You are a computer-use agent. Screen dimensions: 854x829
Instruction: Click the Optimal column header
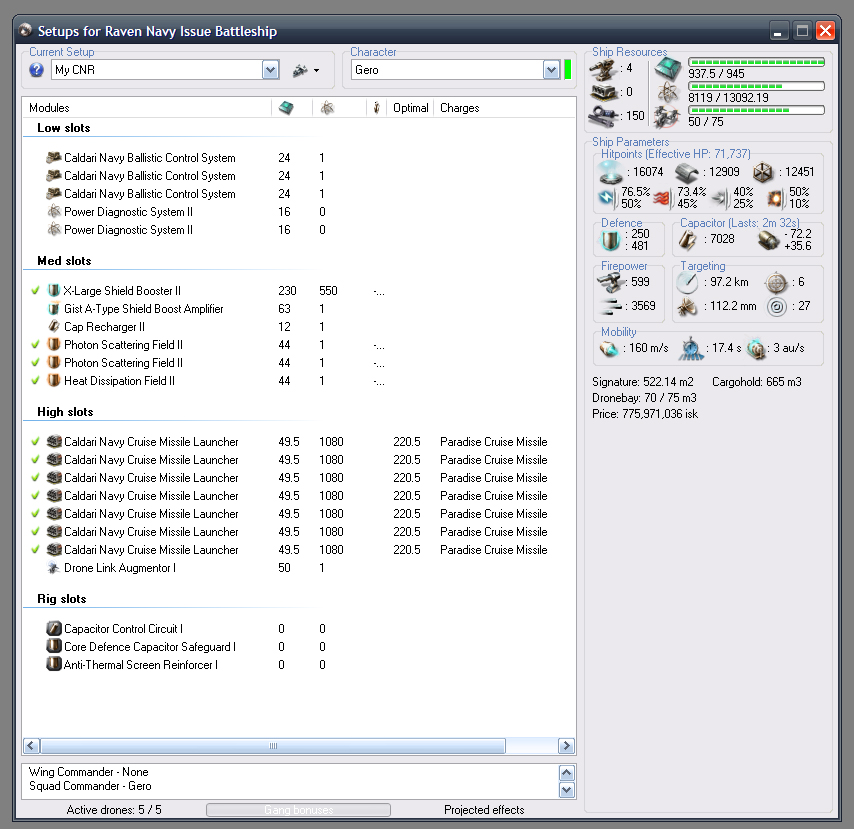click(x=411, y=108)
